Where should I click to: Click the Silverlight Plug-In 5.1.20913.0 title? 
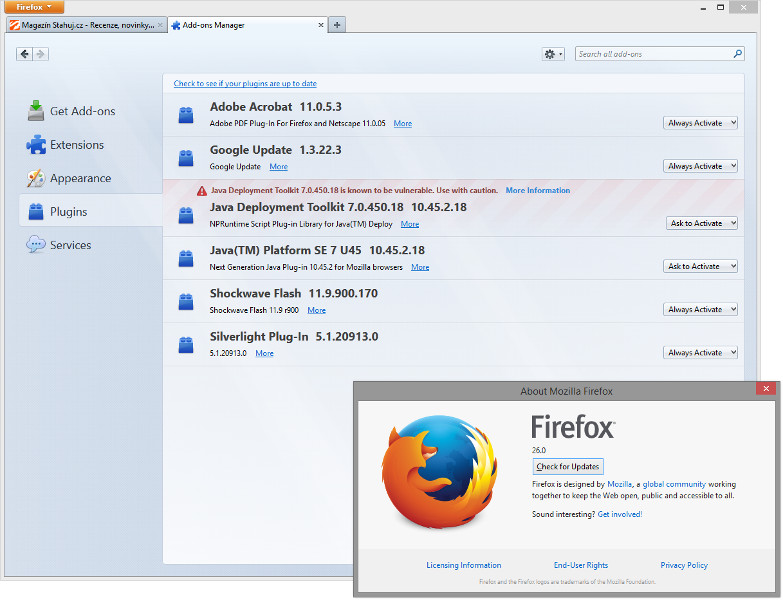[x=294, y=336]
